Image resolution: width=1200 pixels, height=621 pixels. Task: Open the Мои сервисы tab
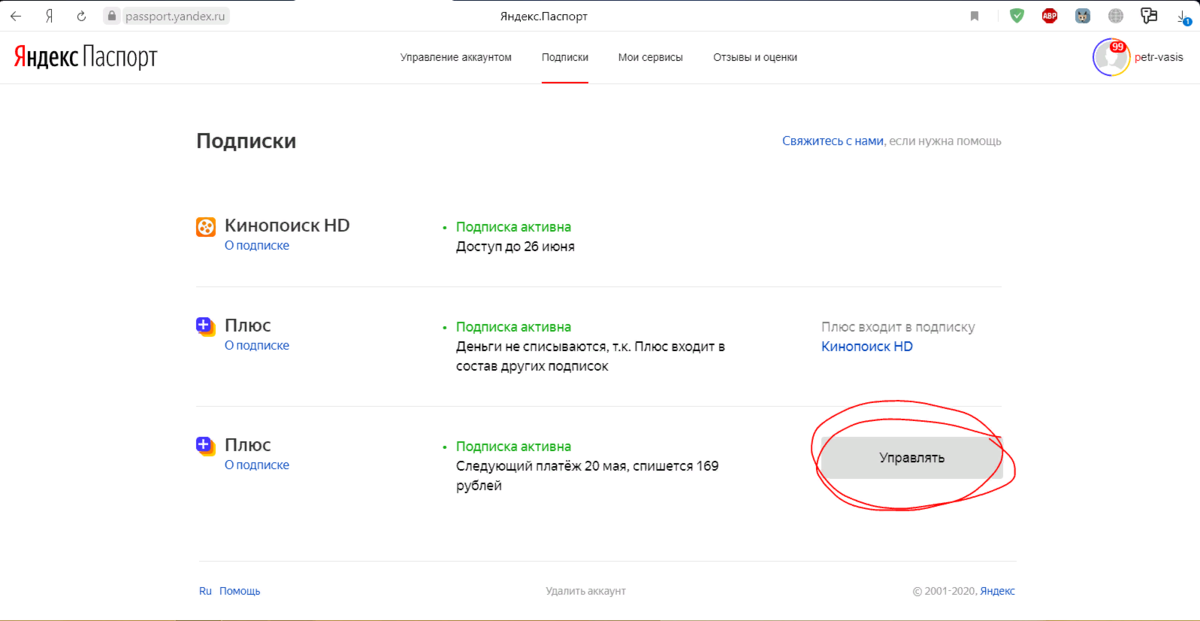click(x=650, y=58)
